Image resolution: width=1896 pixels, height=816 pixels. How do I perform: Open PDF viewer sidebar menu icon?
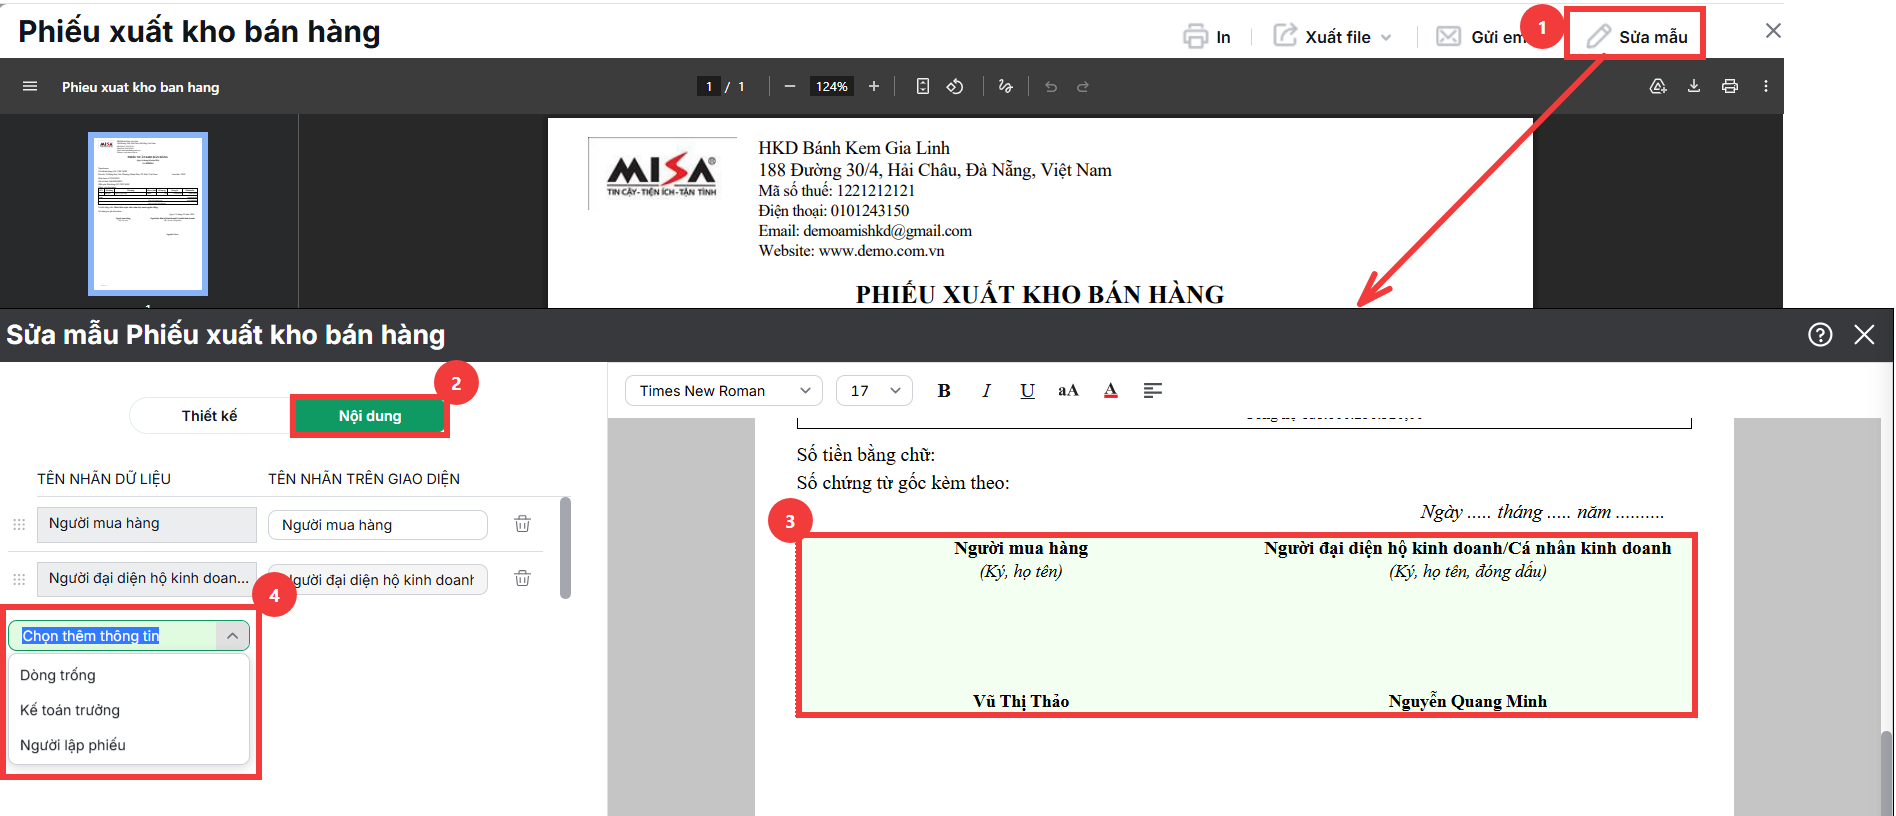click(30, 86)
